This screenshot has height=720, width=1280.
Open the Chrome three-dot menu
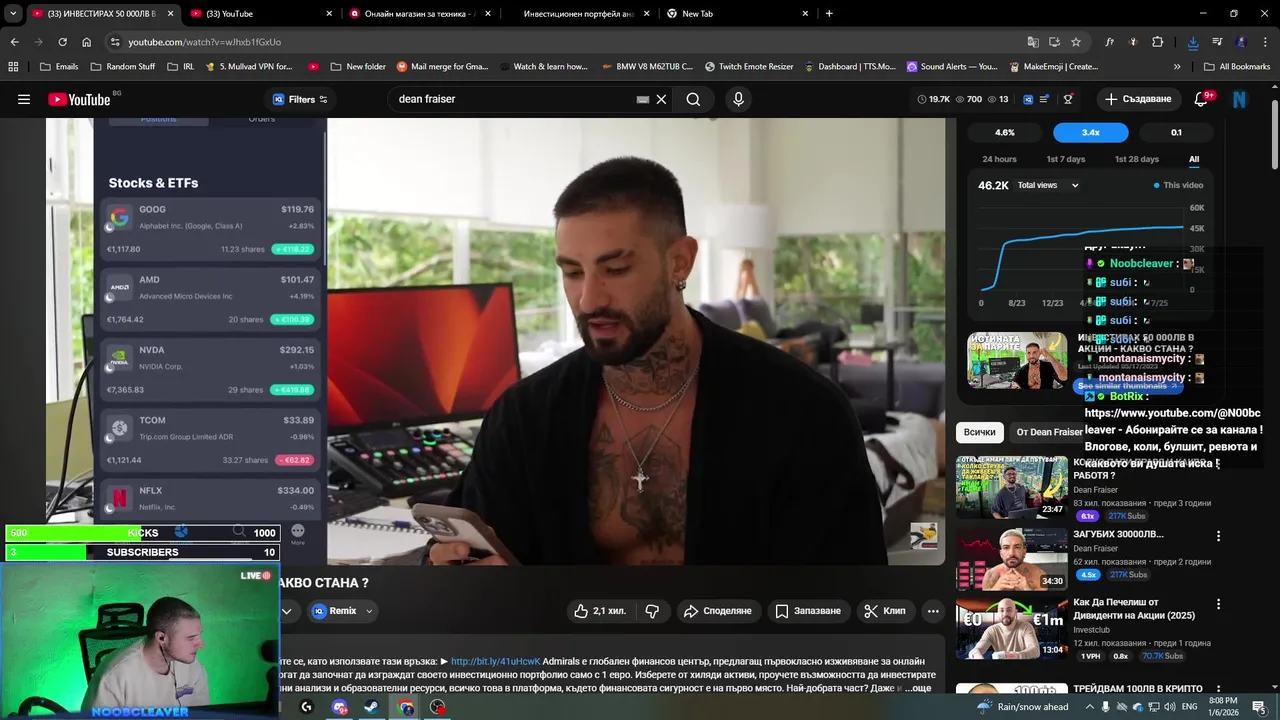point(1265,42)
